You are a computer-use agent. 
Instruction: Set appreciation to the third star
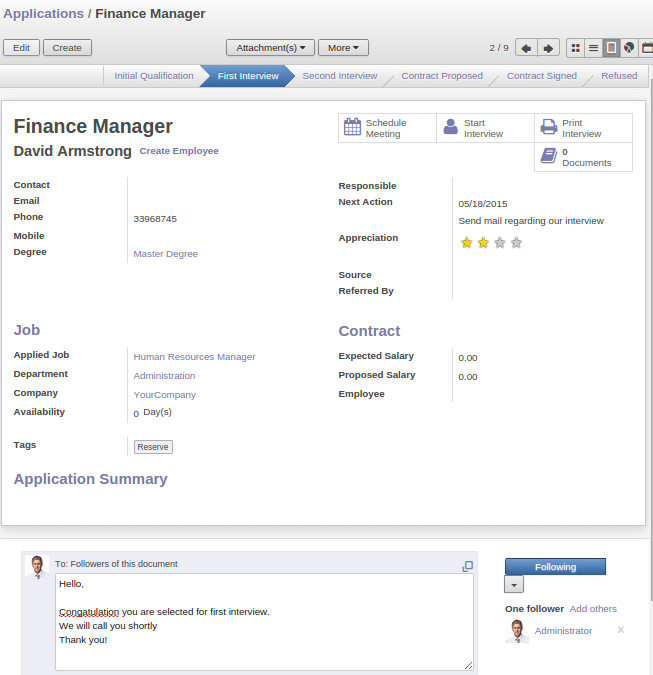(x=500, y=242)
